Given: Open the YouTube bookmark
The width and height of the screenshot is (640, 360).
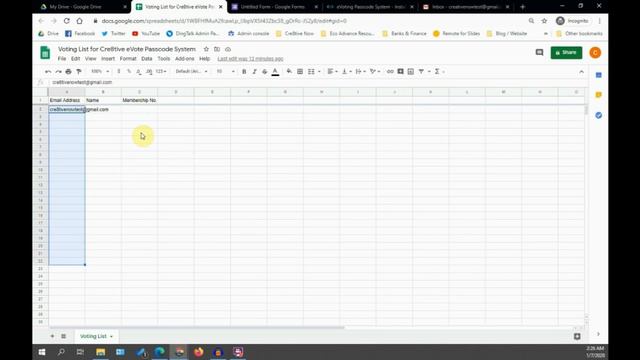Looking at the screenshot, I should click(146, 33).
